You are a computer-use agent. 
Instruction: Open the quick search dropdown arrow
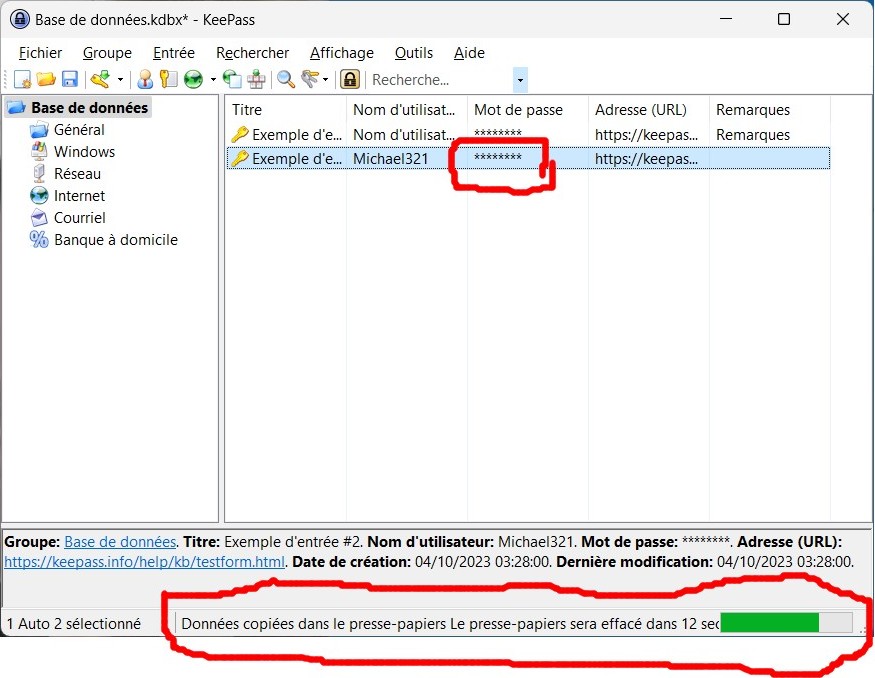520,80
